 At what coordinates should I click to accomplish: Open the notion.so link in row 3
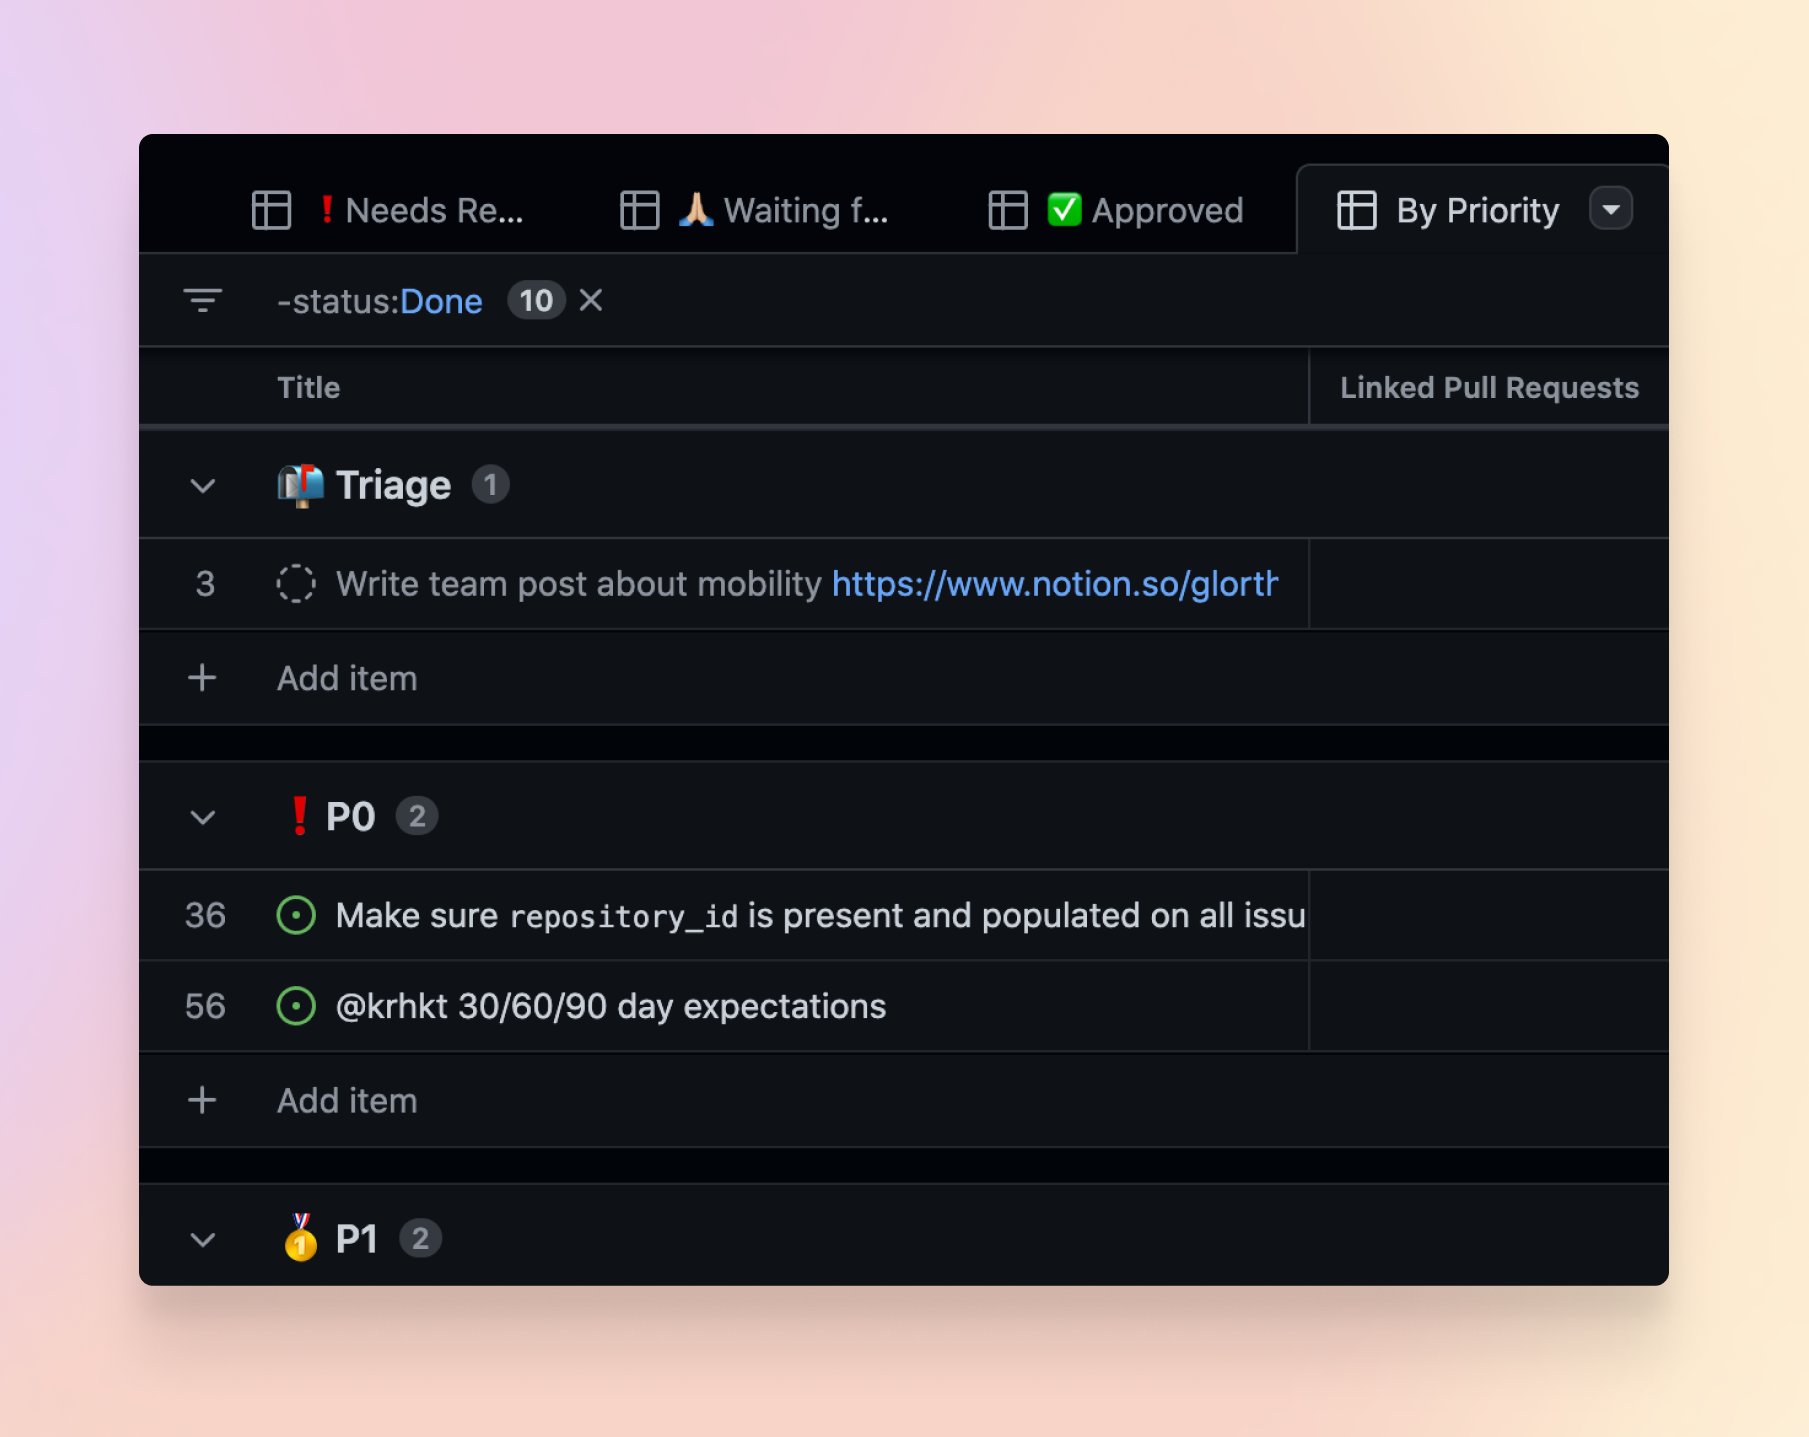click(x=1055, y=584)
